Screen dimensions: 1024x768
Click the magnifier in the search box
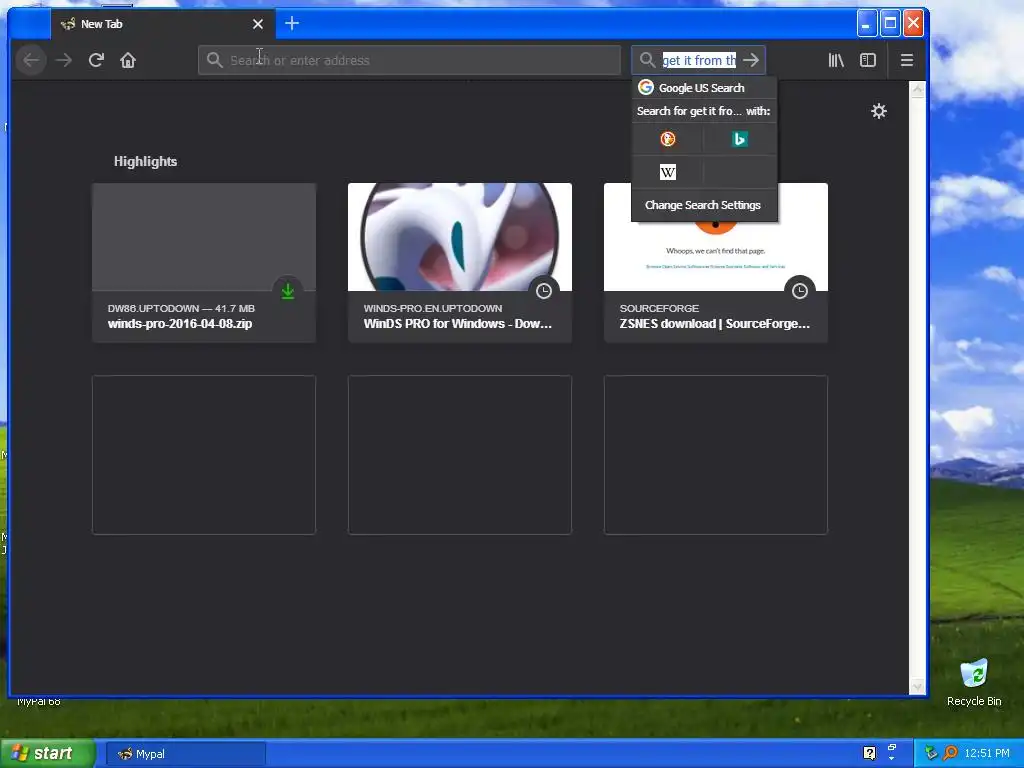647,60
